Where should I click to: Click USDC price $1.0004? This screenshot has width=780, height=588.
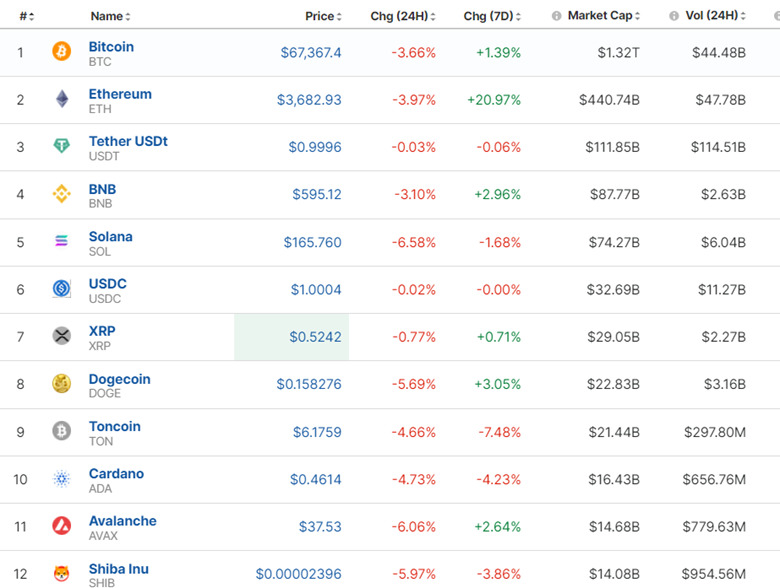click(x=316, y=290)
